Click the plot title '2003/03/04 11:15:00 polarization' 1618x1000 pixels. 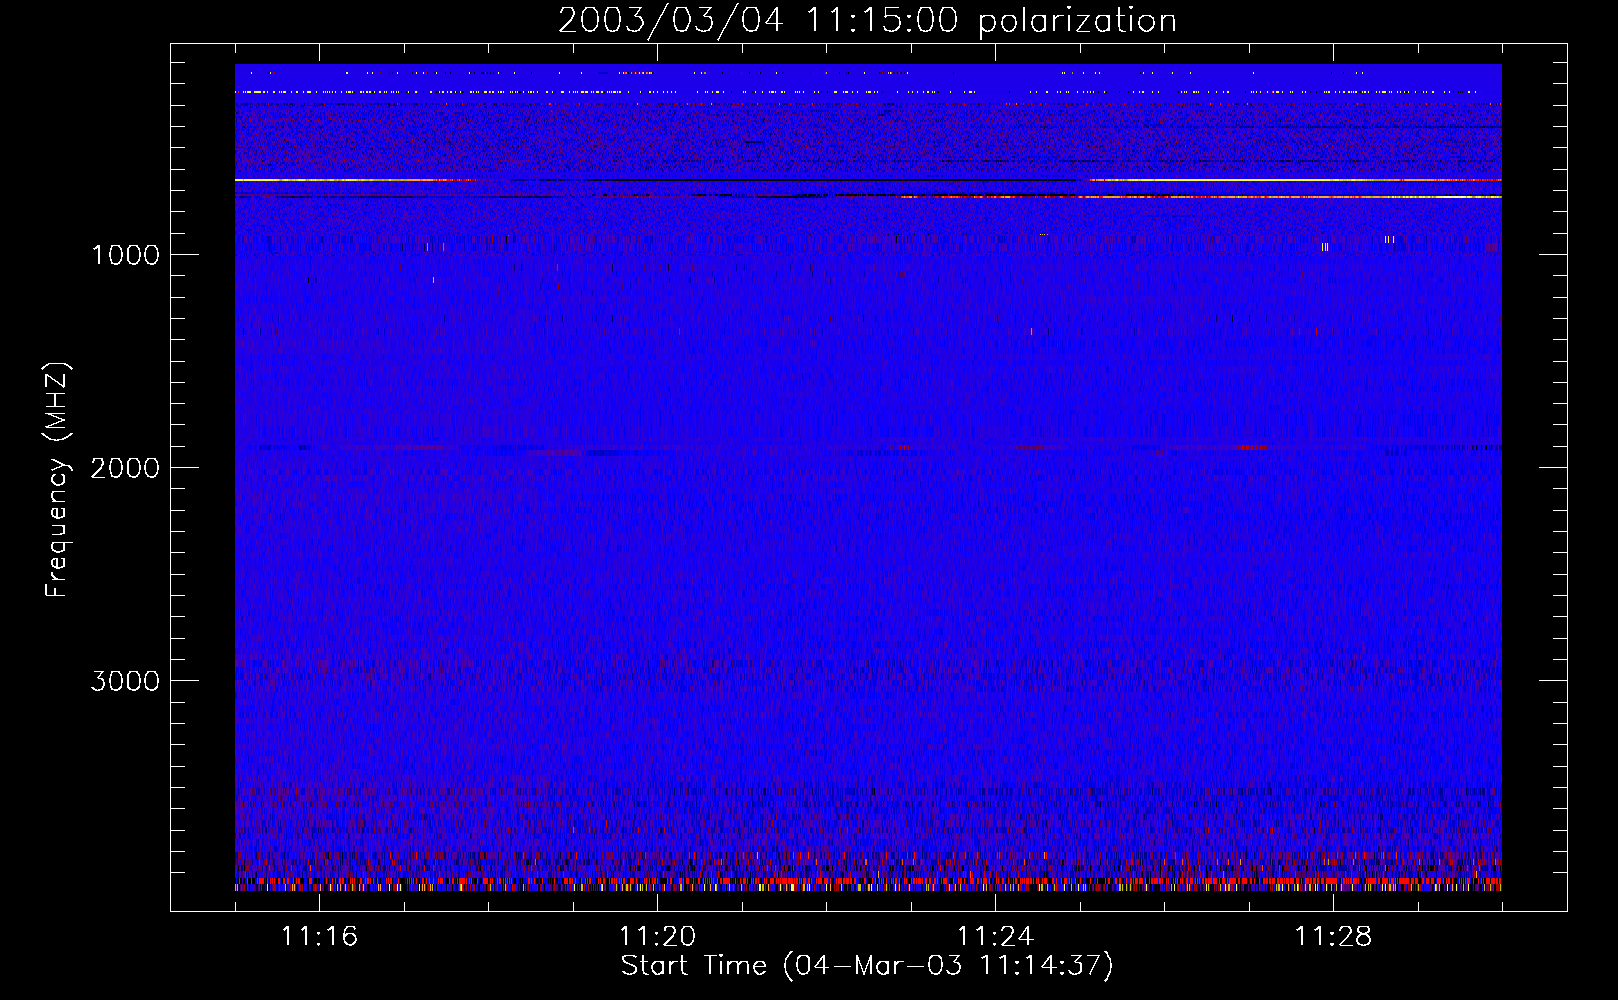(x=867, y=20)
